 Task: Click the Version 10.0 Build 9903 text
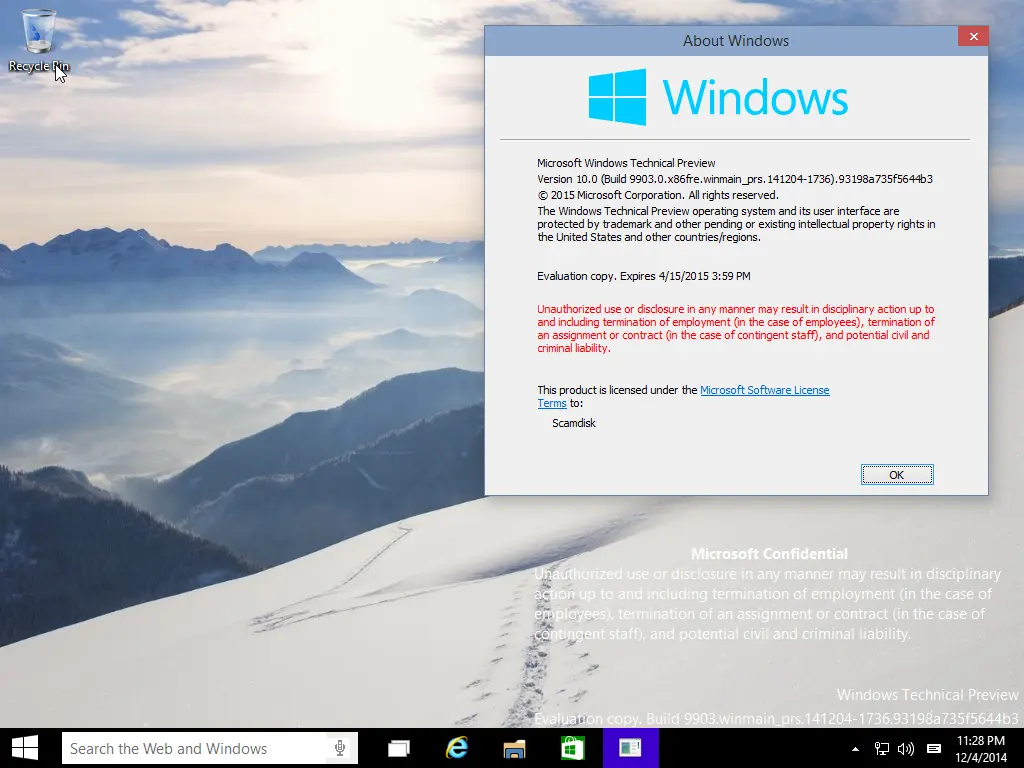point(735,179)
